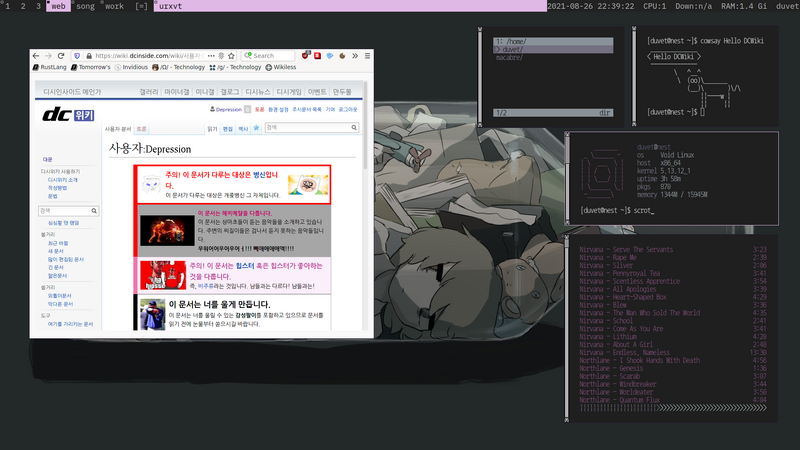
Task: Click the red square extension icon
Action: tap(317, 56)
